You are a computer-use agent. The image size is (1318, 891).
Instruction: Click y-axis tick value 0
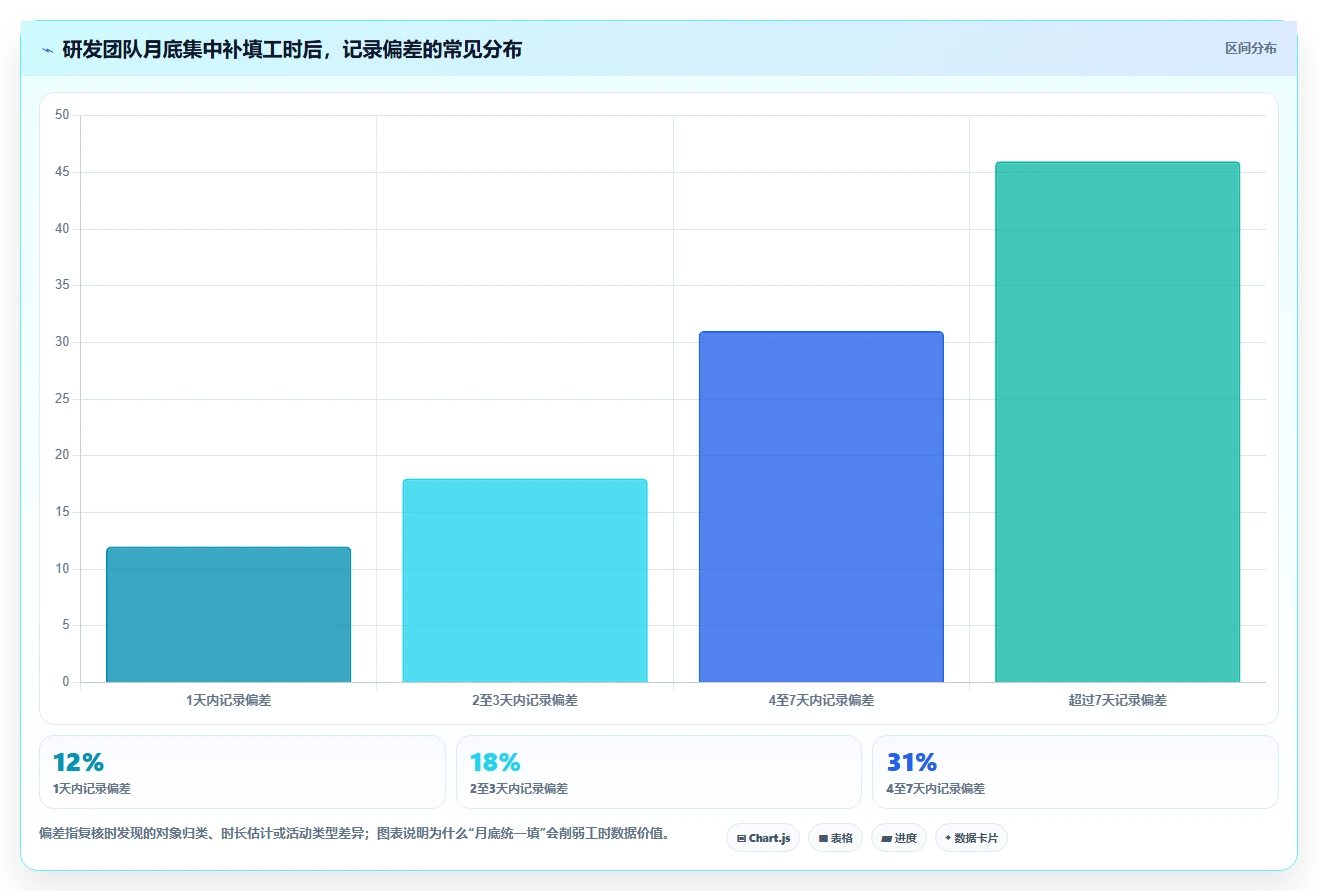point(66,682)
